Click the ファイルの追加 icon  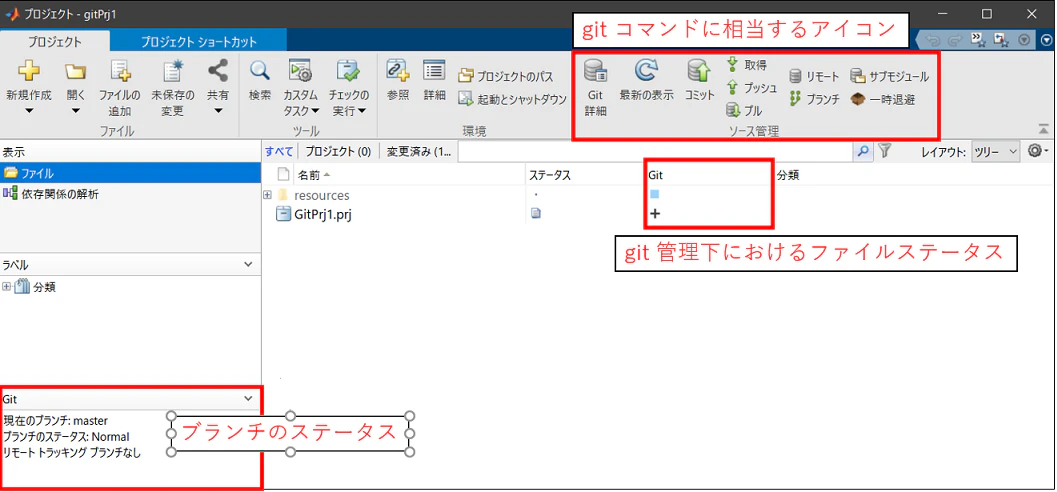pyautogui.click(x=120, y=71)
